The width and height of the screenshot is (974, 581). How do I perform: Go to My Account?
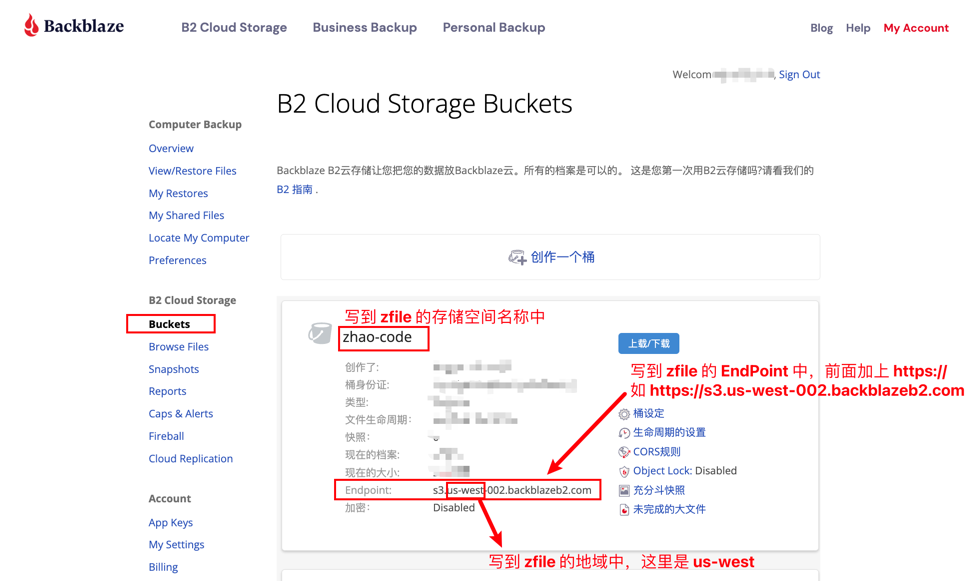tap(915, 28)
